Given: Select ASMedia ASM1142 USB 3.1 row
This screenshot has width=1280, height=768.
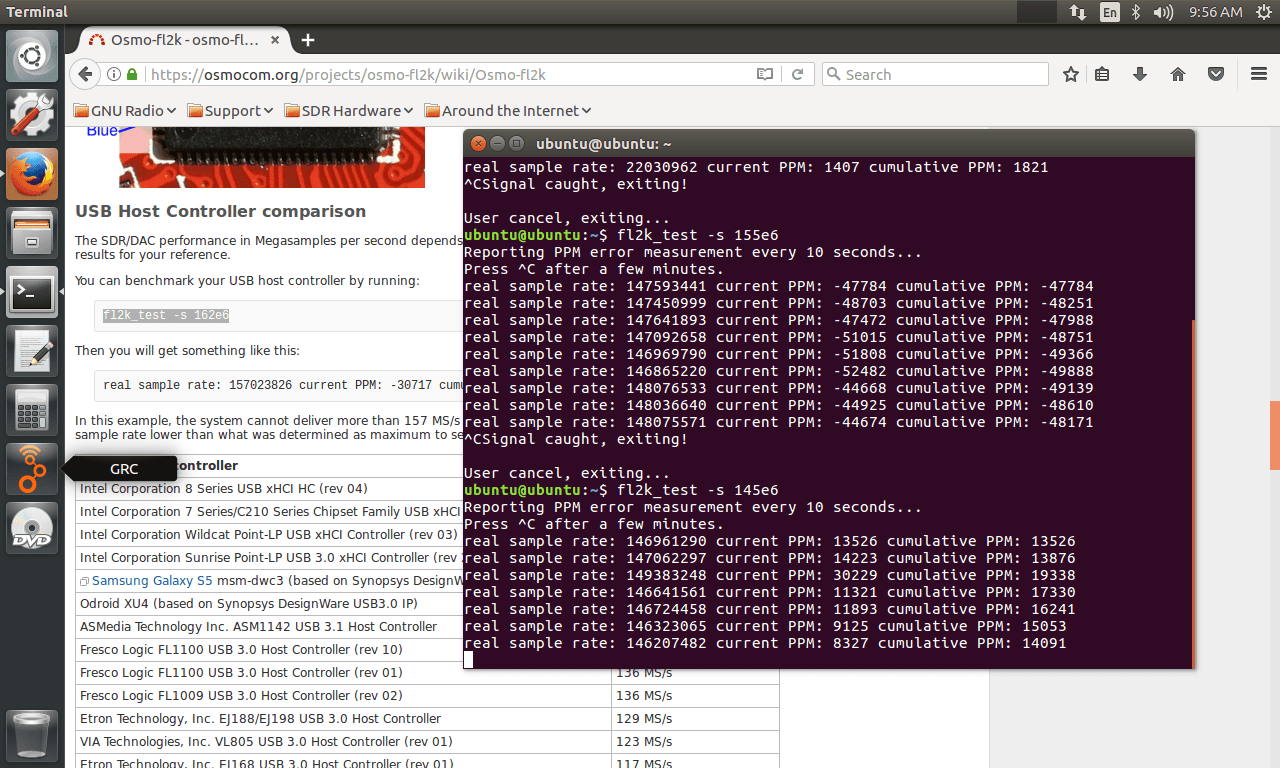Looking at the screenshot, I should 270,627.
